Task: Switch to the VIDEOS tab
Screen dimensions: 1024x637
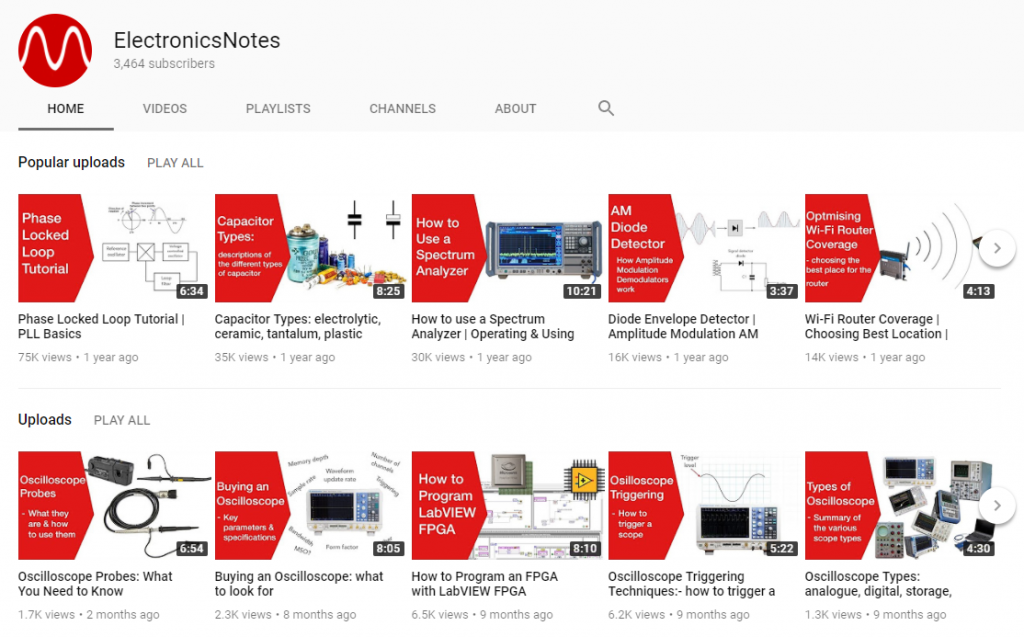Action: (165, 109)
